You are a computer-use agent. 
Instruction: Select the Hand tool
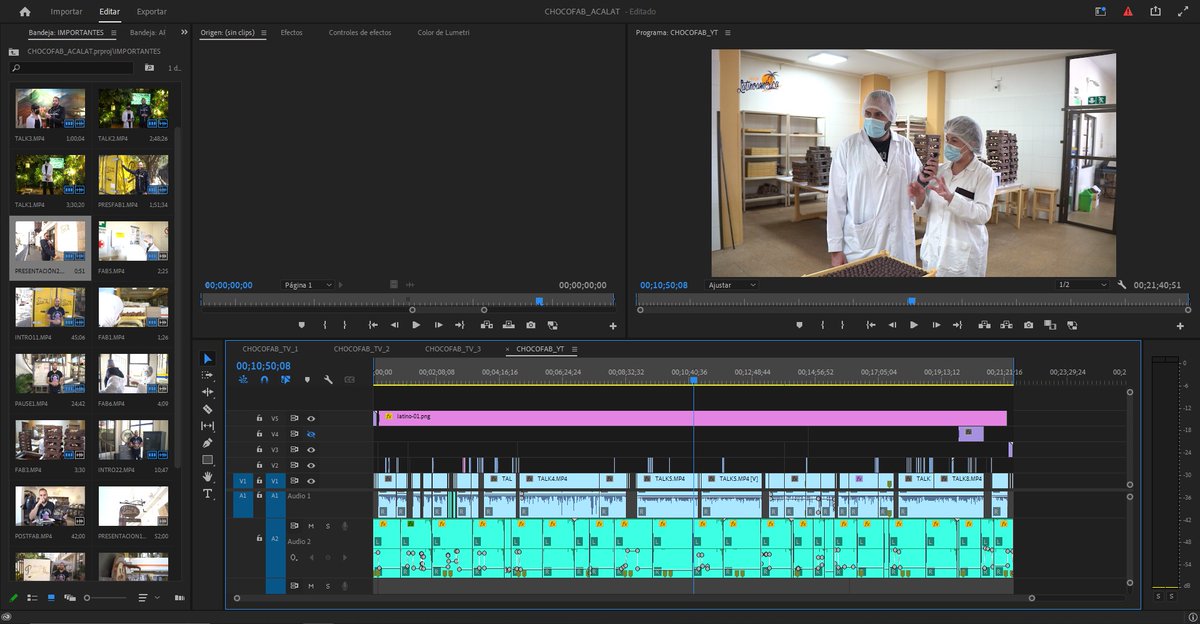(x=208, y=477)
